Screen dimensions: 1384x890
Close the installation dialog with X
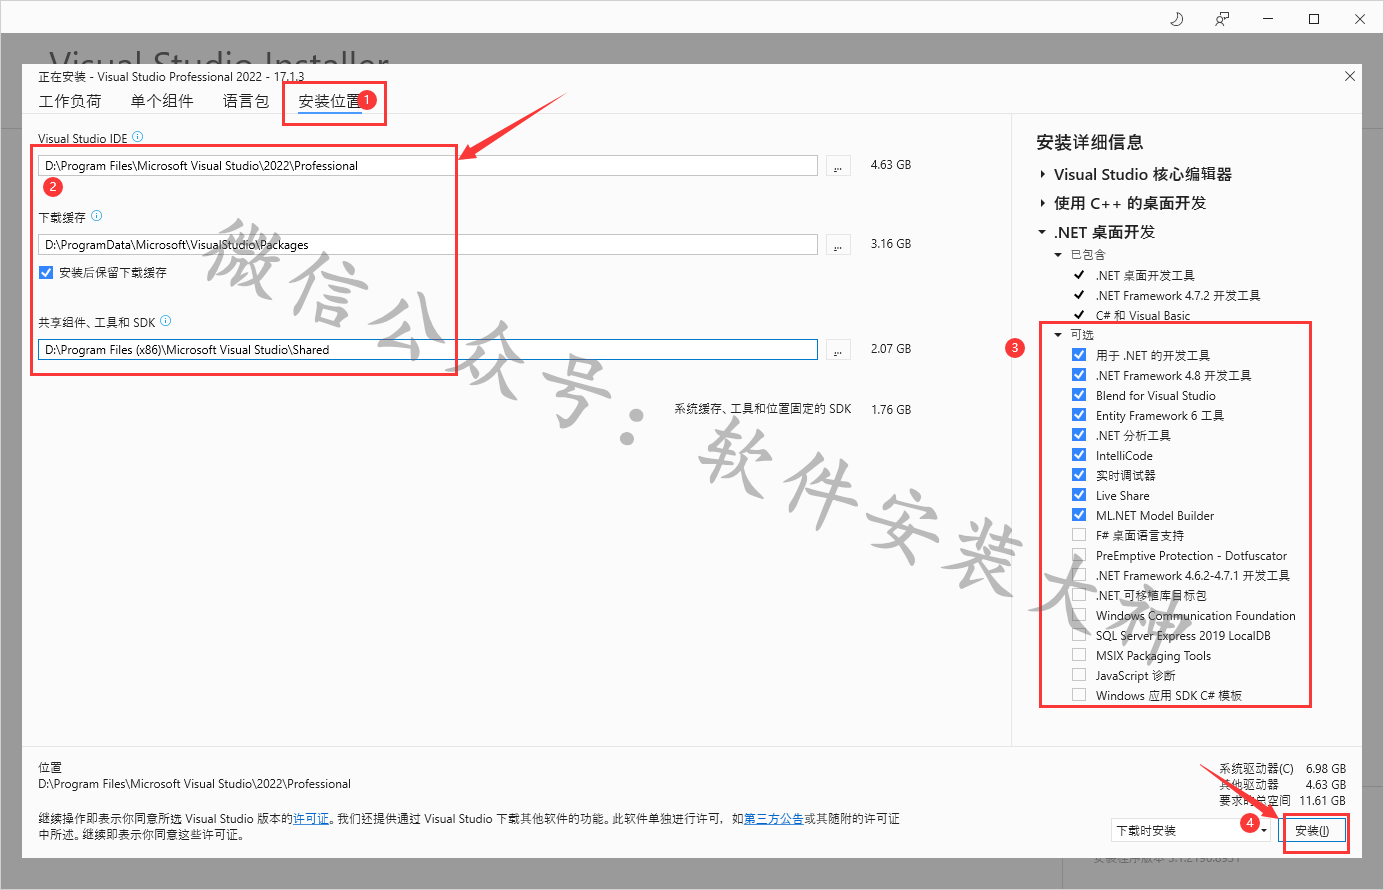tap(1350, 76)
